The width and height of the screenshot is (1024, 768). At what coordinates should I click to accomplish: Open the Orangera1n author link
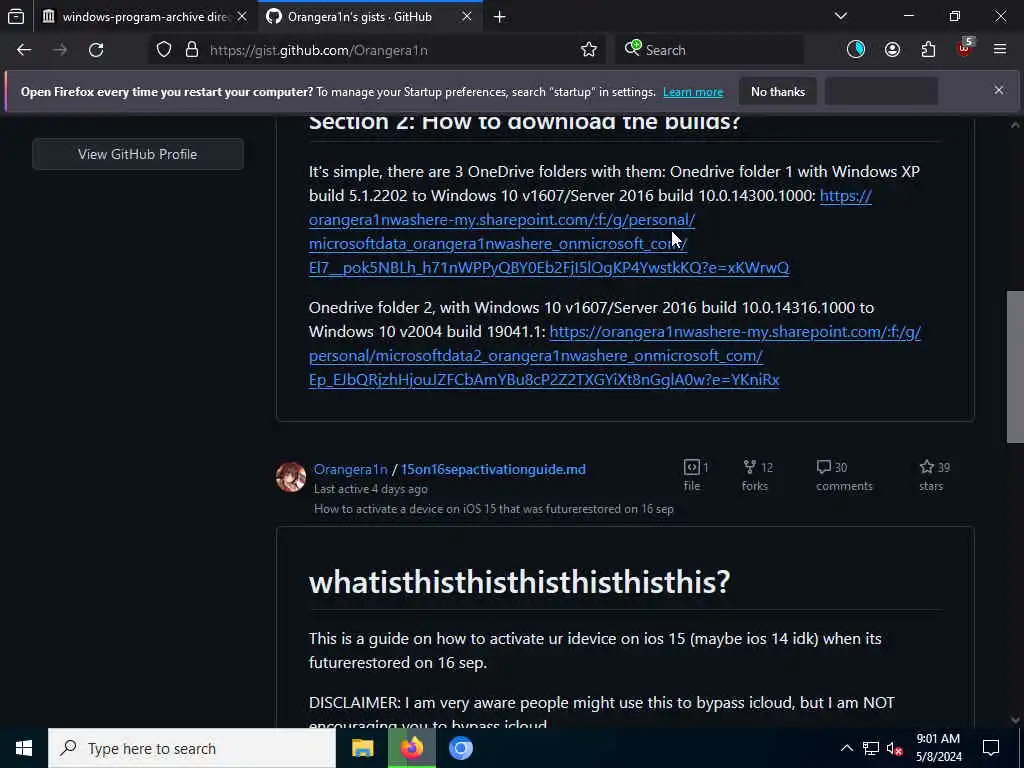351,469
